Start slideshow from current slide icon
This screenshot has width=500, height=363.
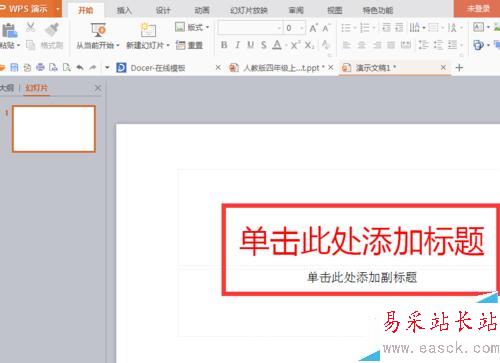coord(98,30)
